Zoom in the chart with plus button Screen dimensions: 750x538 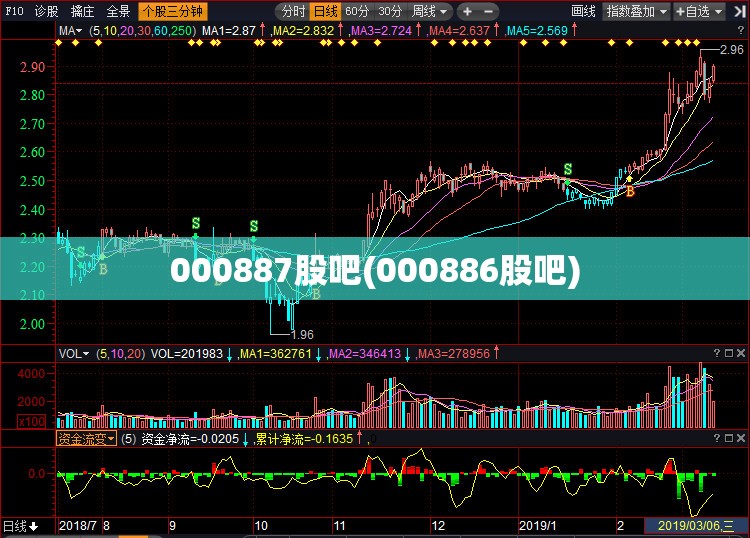[467, 11]
